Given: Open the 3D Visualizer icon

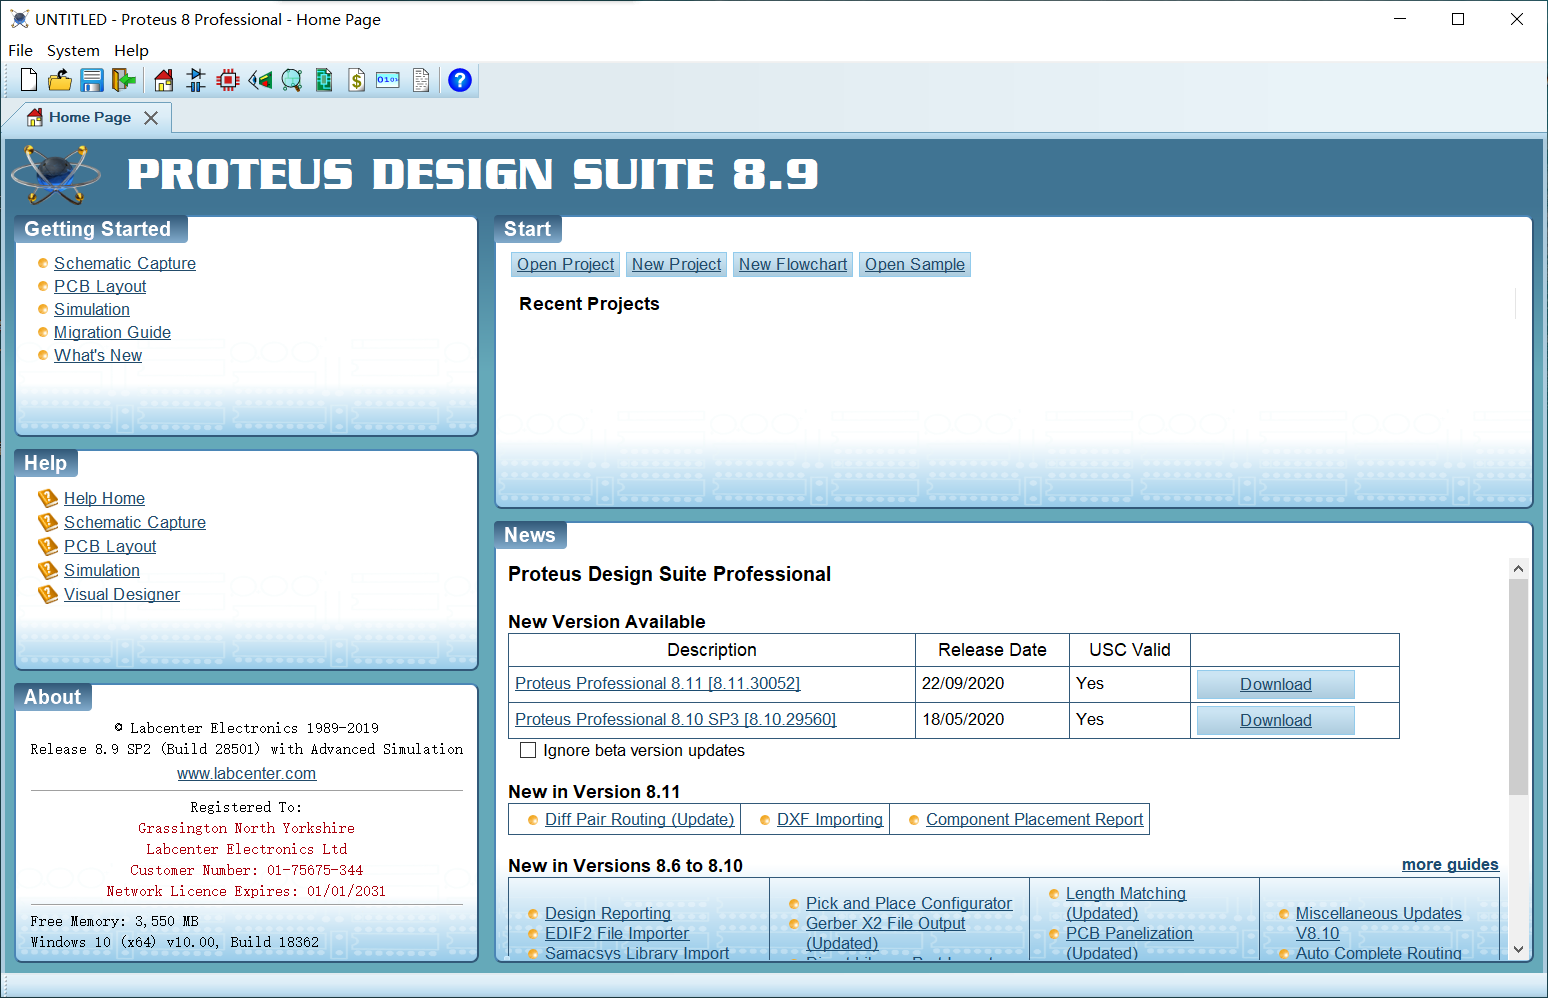Looking at the screenshot, I should [x=260, y=80].
